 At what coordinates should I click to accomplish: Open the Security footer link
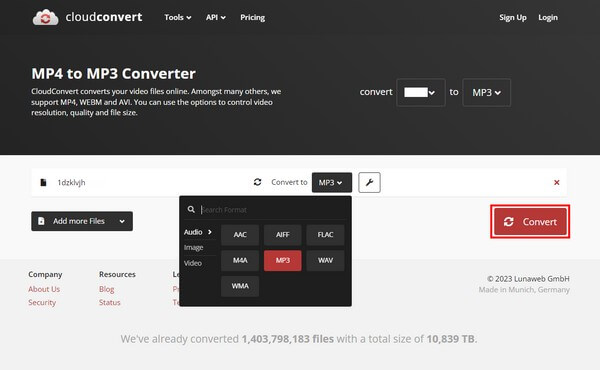click(x=42, y=302)
